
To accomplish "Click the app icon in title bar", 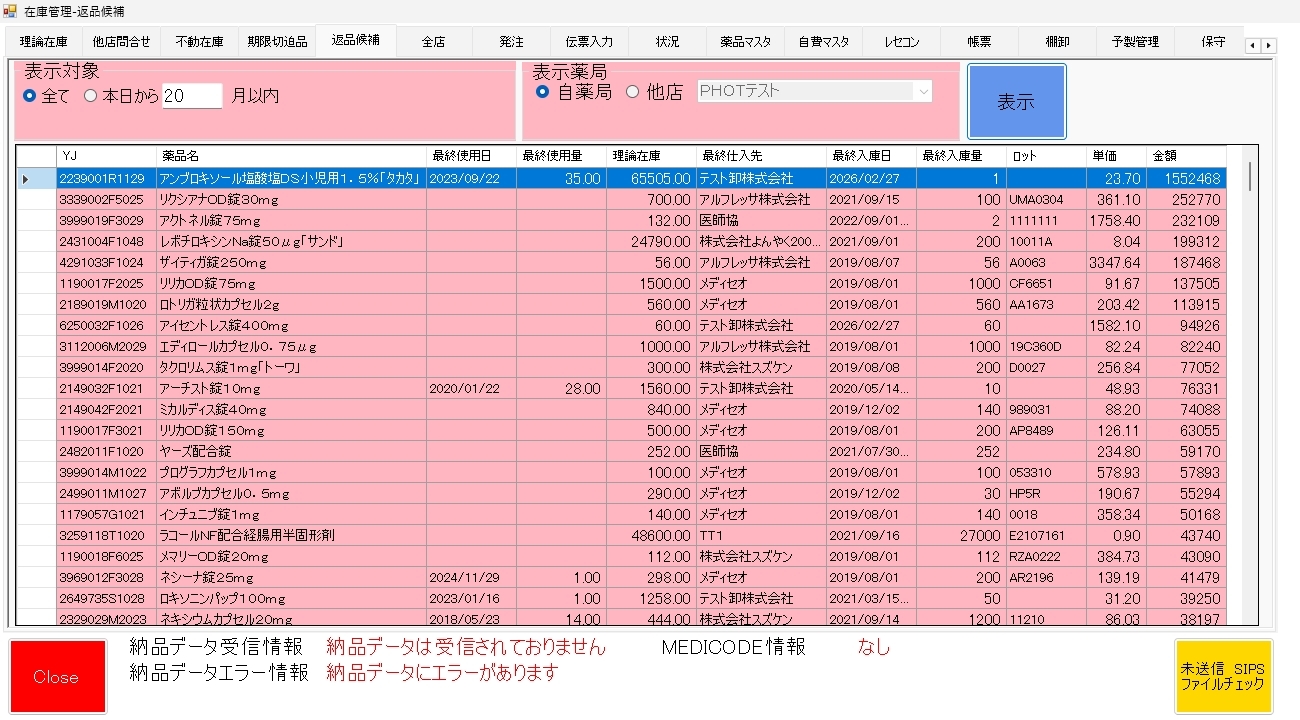I will point(9,9).
